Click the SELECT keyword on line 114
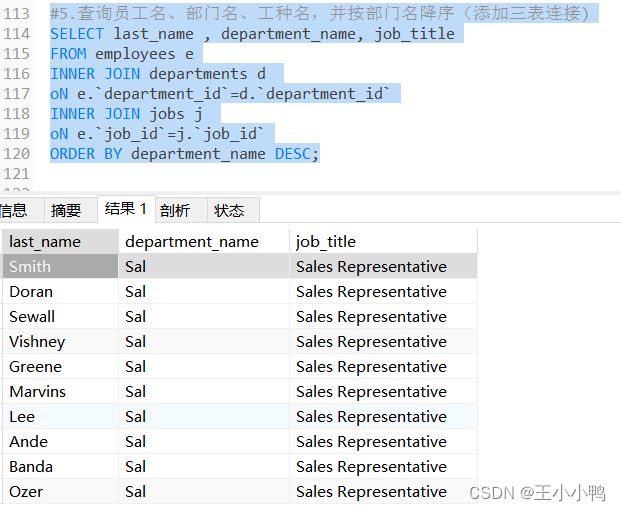621x511 pixels. click(77, 34)
